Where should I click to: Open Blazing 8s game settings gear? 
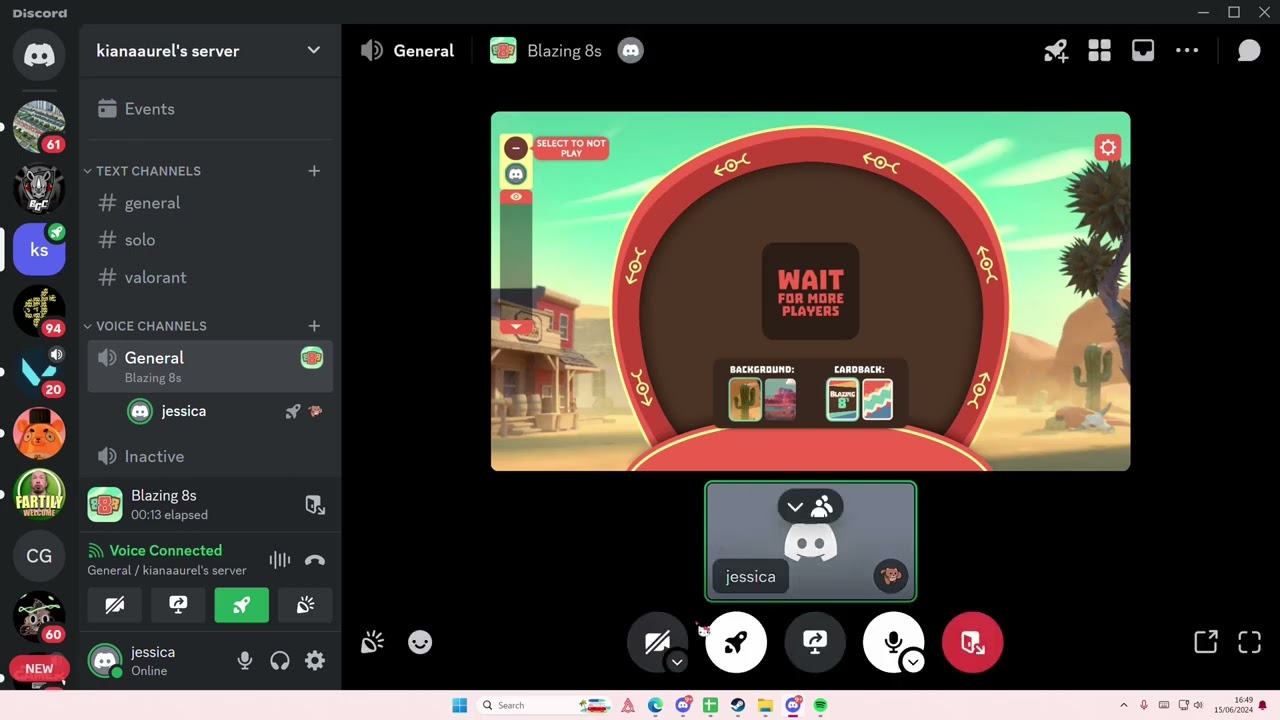tap(1108, 148)
